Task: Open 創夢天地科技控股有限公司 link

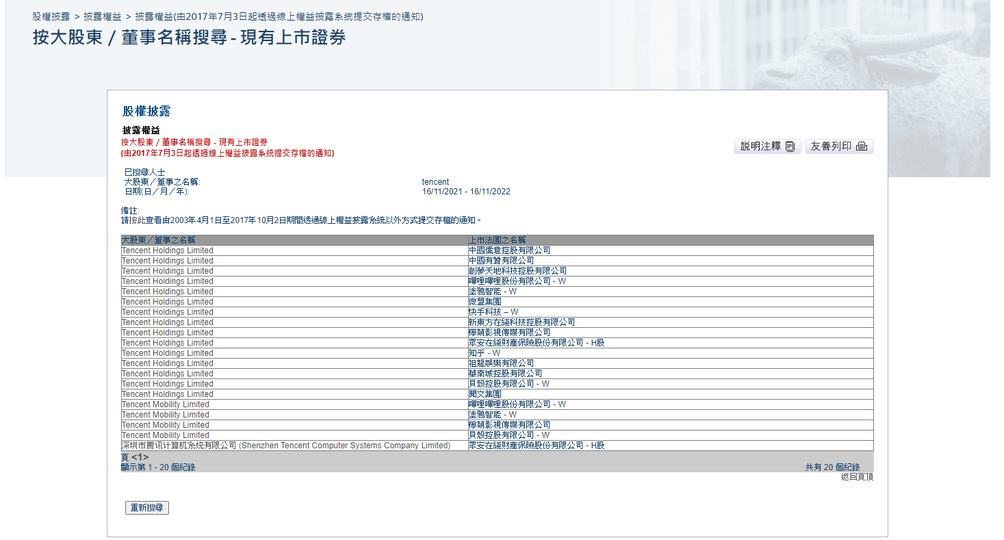Action: click(517, 271)
